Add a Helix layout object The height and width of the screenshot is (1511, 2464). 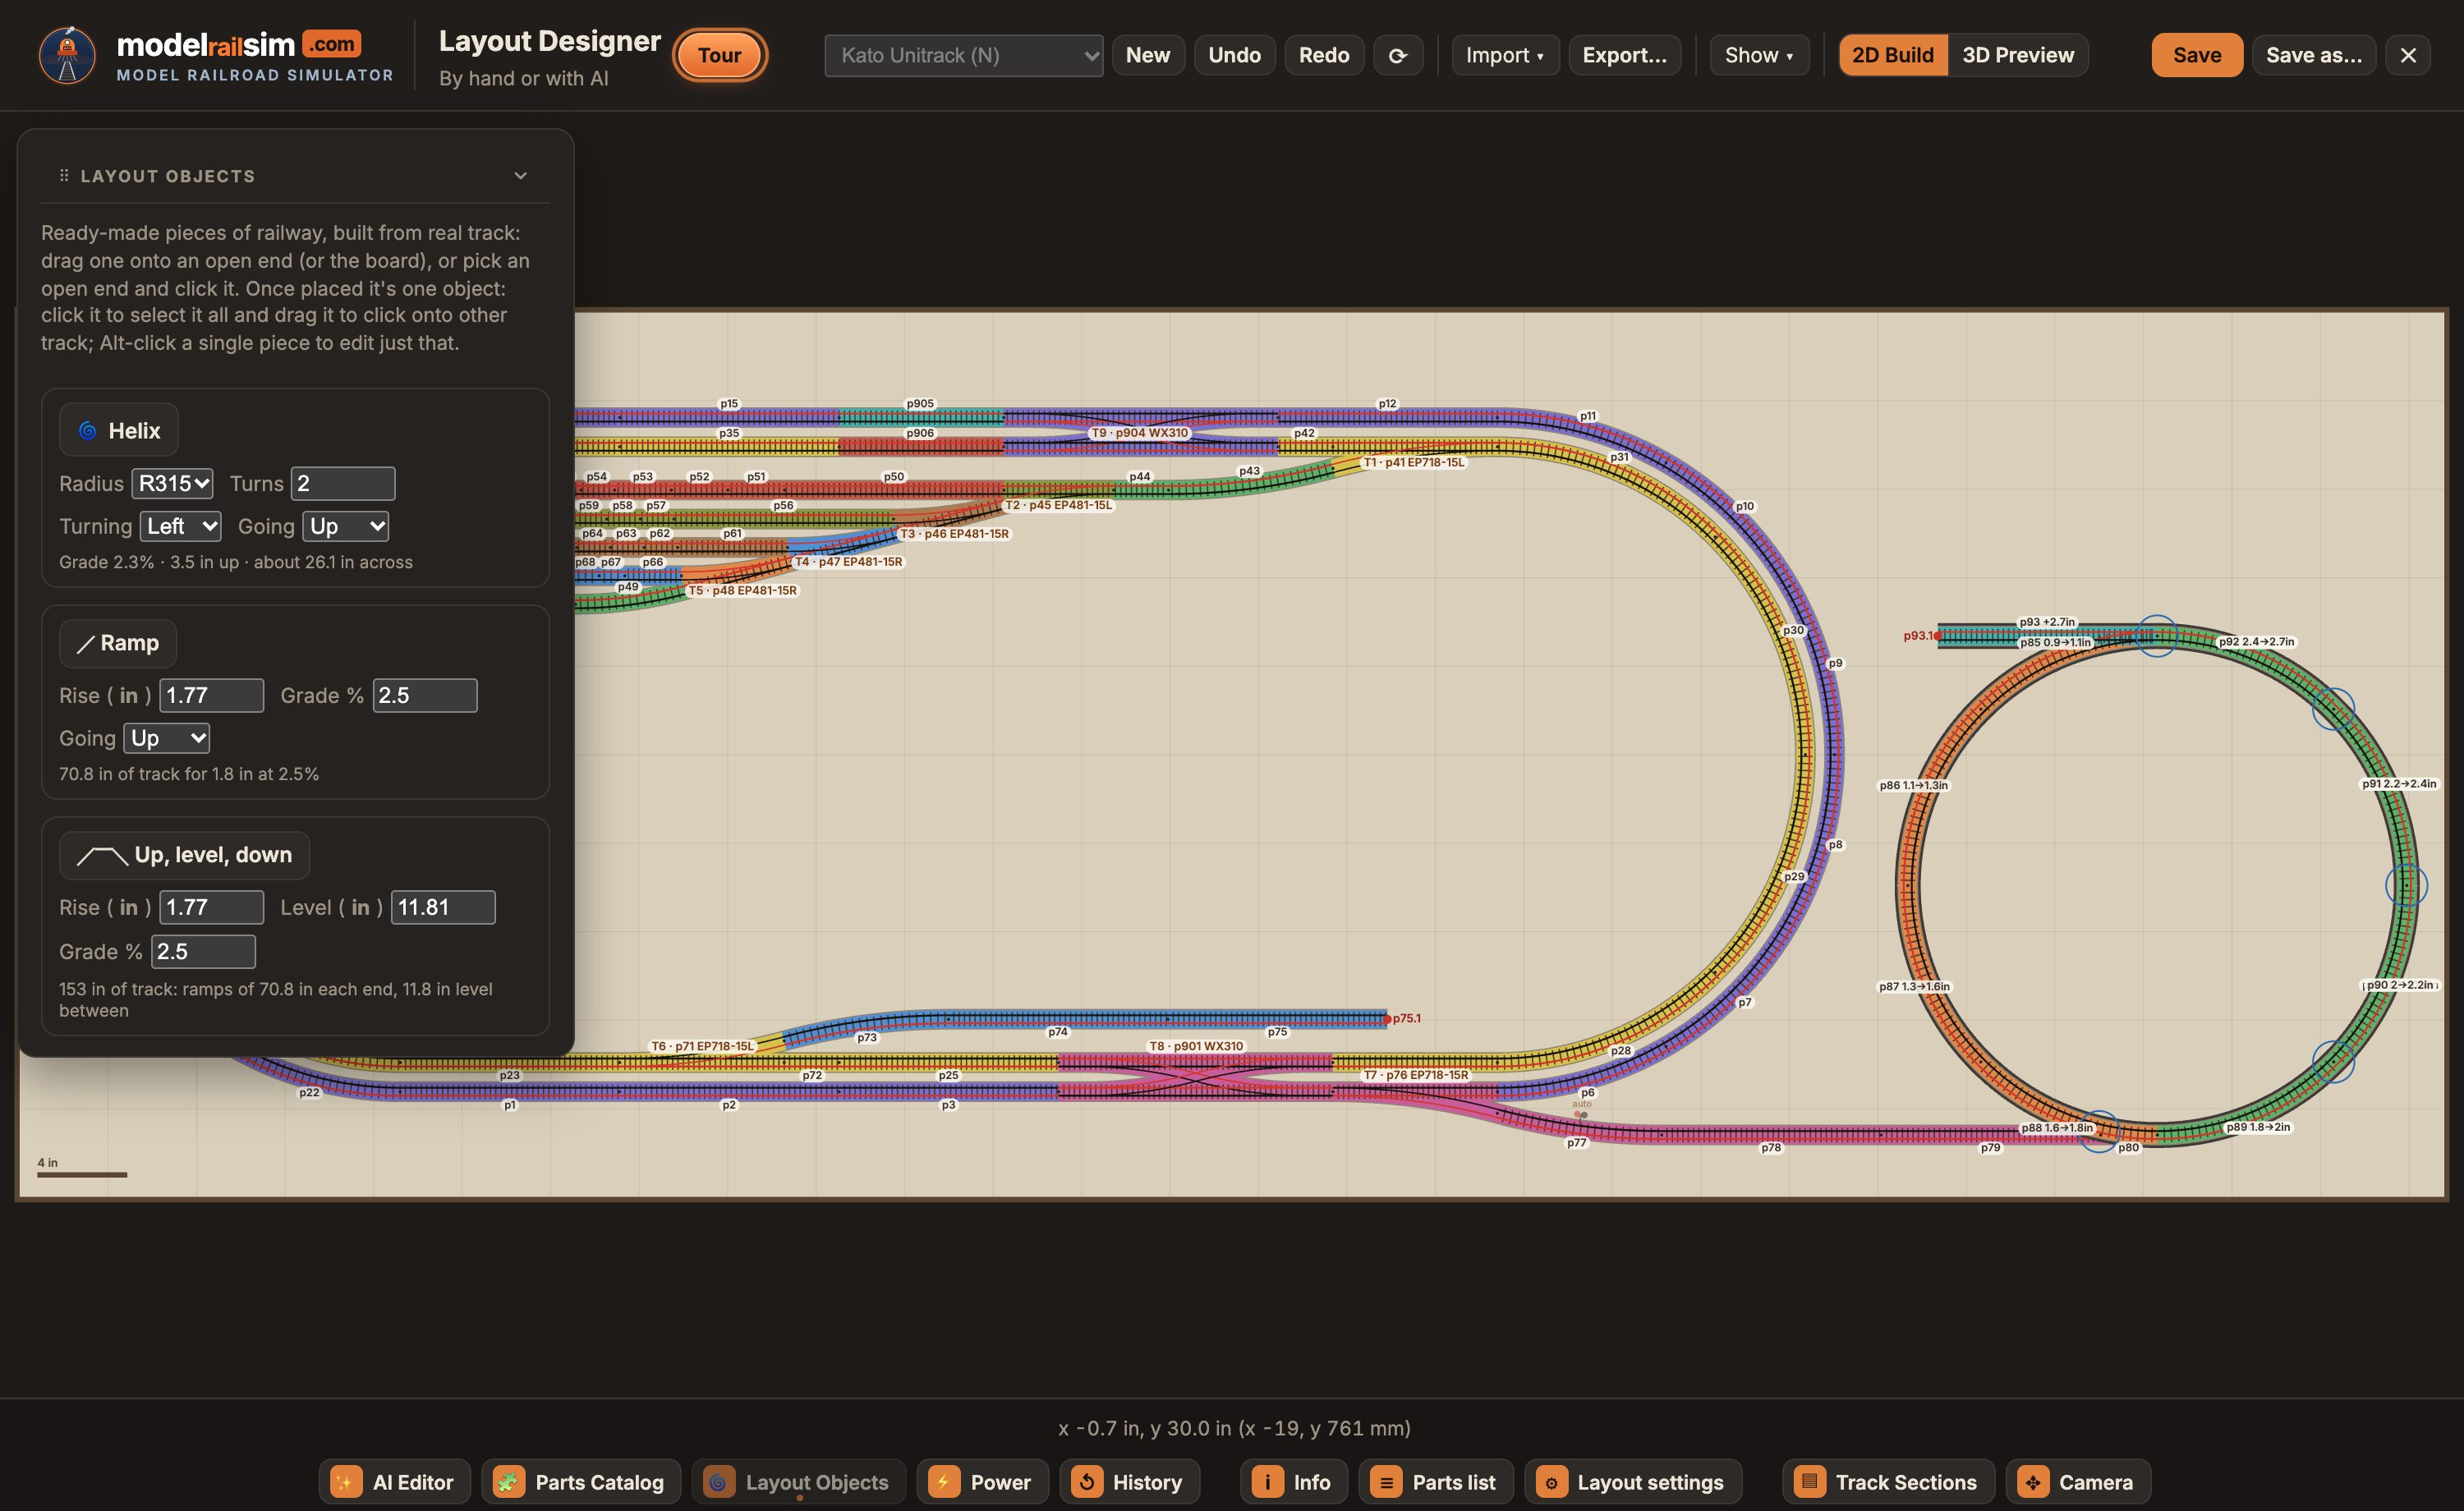[x=119, y=430]
